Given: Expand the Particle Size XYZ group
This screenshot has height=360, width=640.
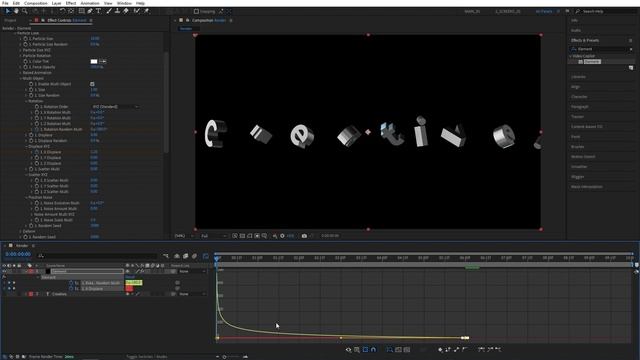Looking at the screenshot, I should [20, 50].
